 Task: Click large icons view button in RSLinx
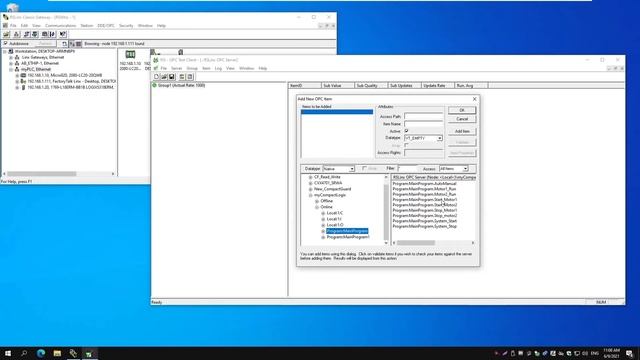click(x=72, y=44)
